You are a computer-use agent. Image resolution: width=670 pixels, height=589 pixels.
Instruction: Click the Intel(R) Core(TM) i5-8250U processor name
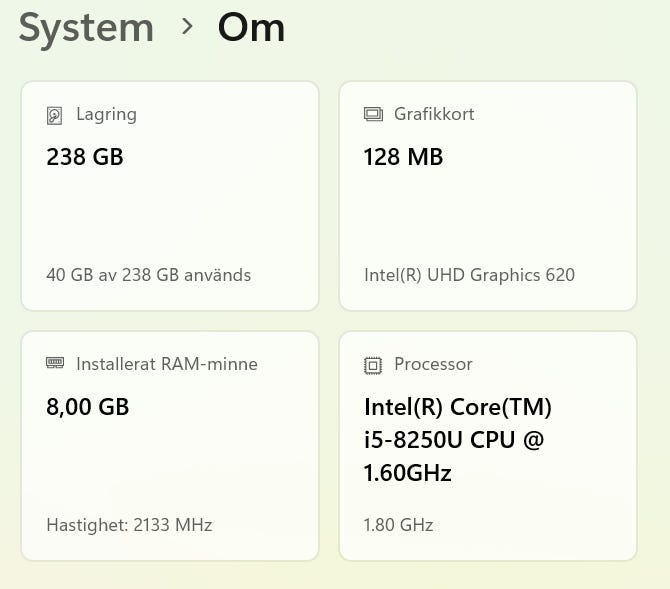tap(458, 440)
